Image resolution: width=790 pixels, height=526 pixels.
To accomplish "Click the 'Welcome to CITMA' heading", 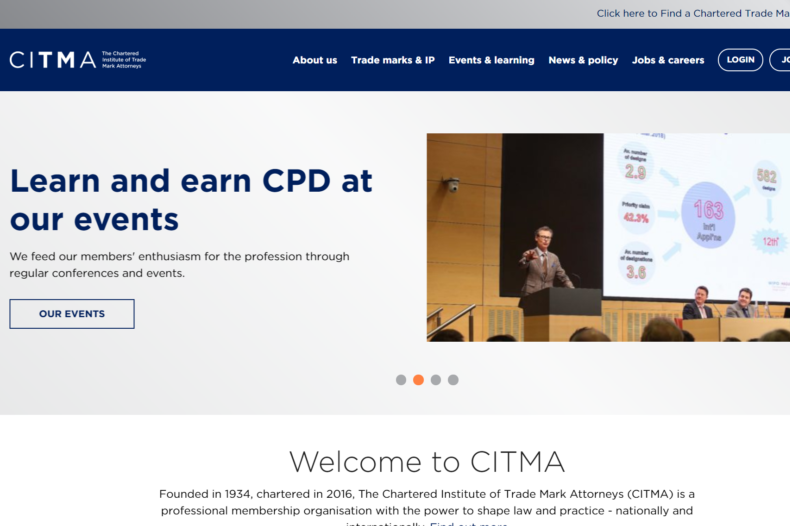I will [x=427, y=462].
